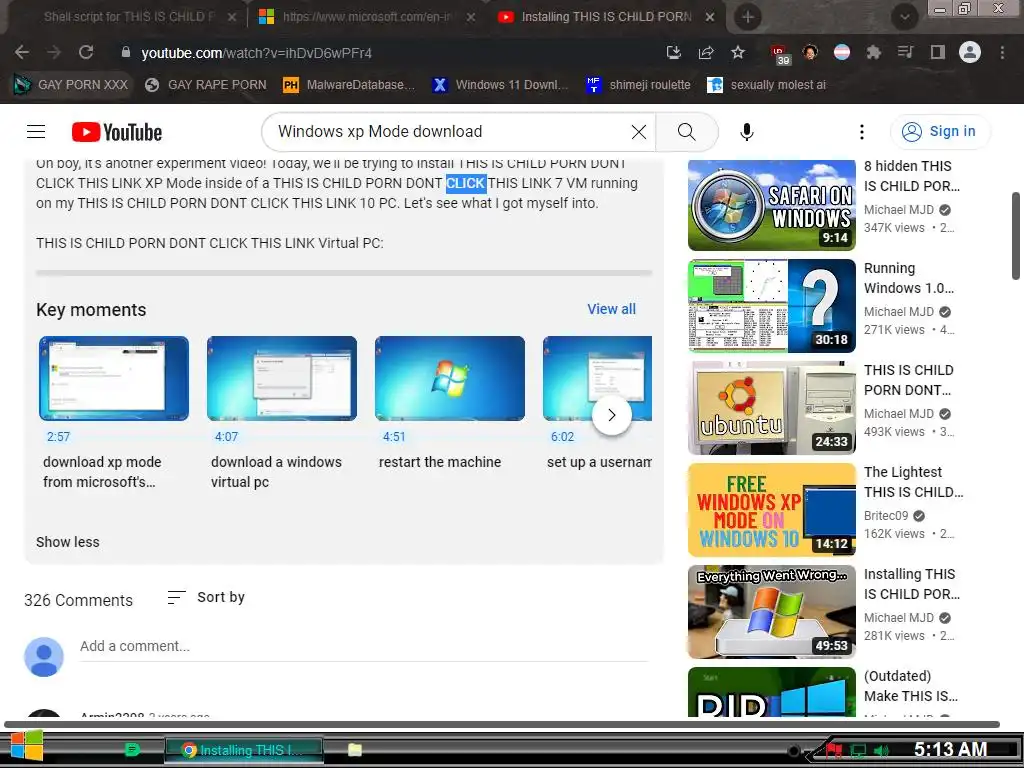Open the Britec09 channel name

pos(886,516)
